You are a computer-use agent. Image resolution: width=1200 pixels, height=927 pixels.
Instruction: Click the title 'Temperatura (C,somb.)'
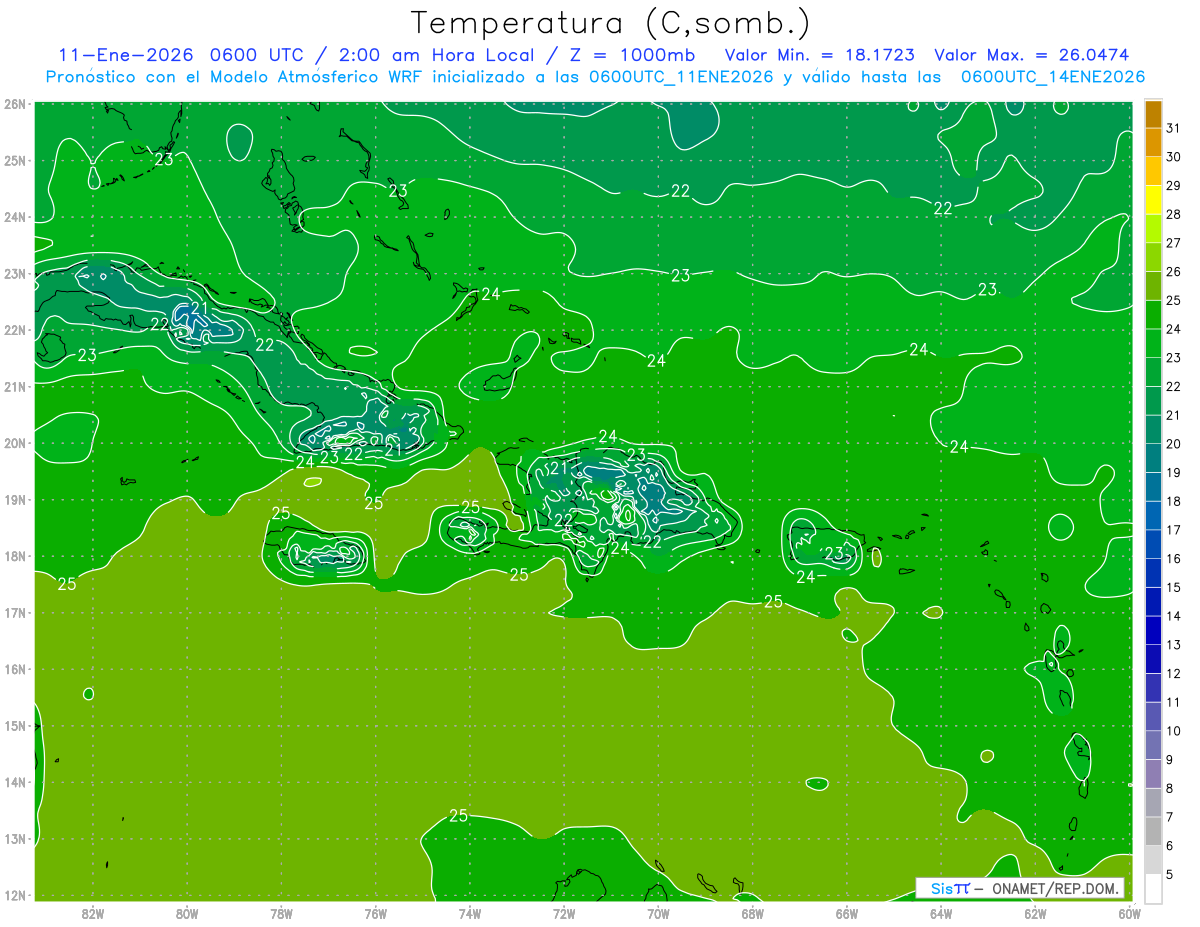611,23
